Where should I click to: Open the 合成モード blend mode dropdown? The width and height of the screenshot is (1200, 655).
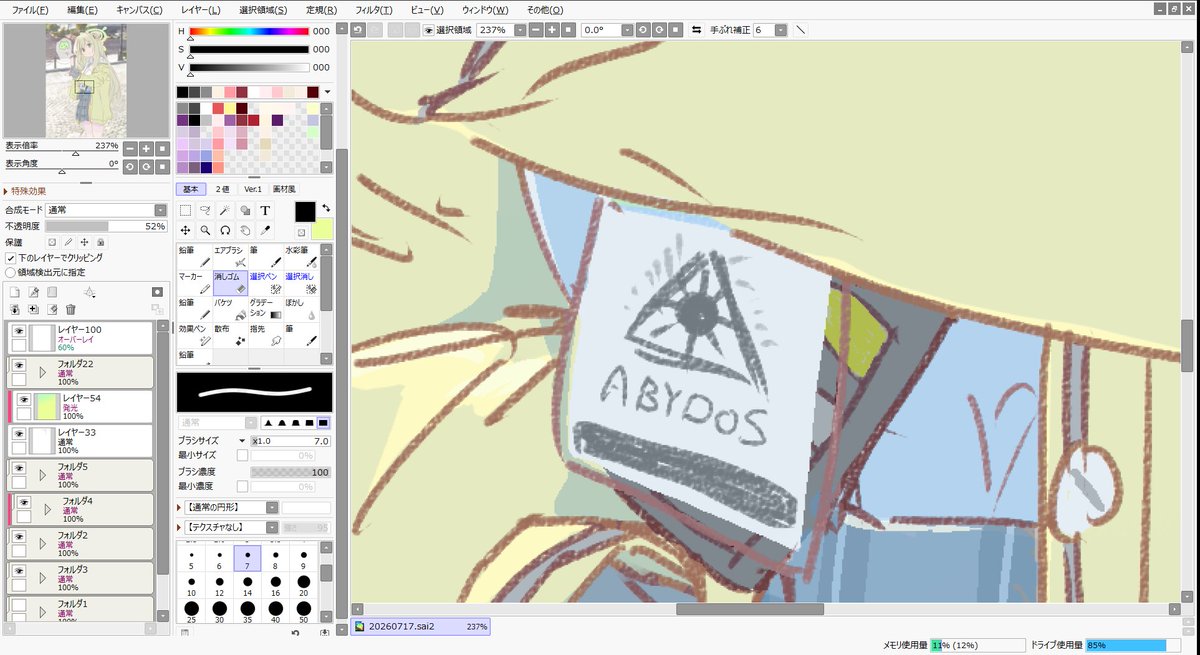point(160,210)
